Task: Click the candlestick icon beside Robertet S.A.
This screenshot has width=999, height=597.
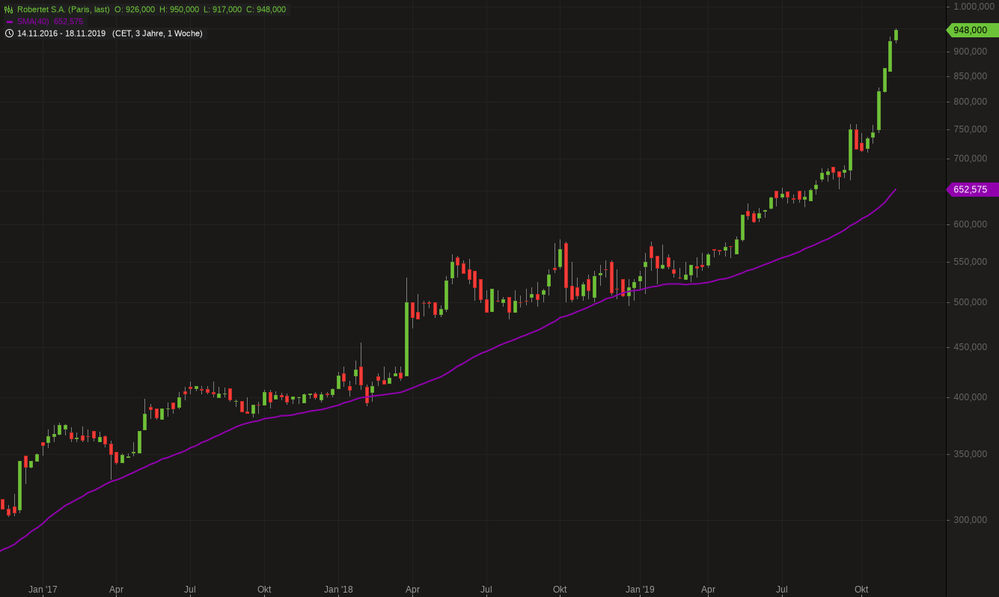Action: tap(9, 9)
